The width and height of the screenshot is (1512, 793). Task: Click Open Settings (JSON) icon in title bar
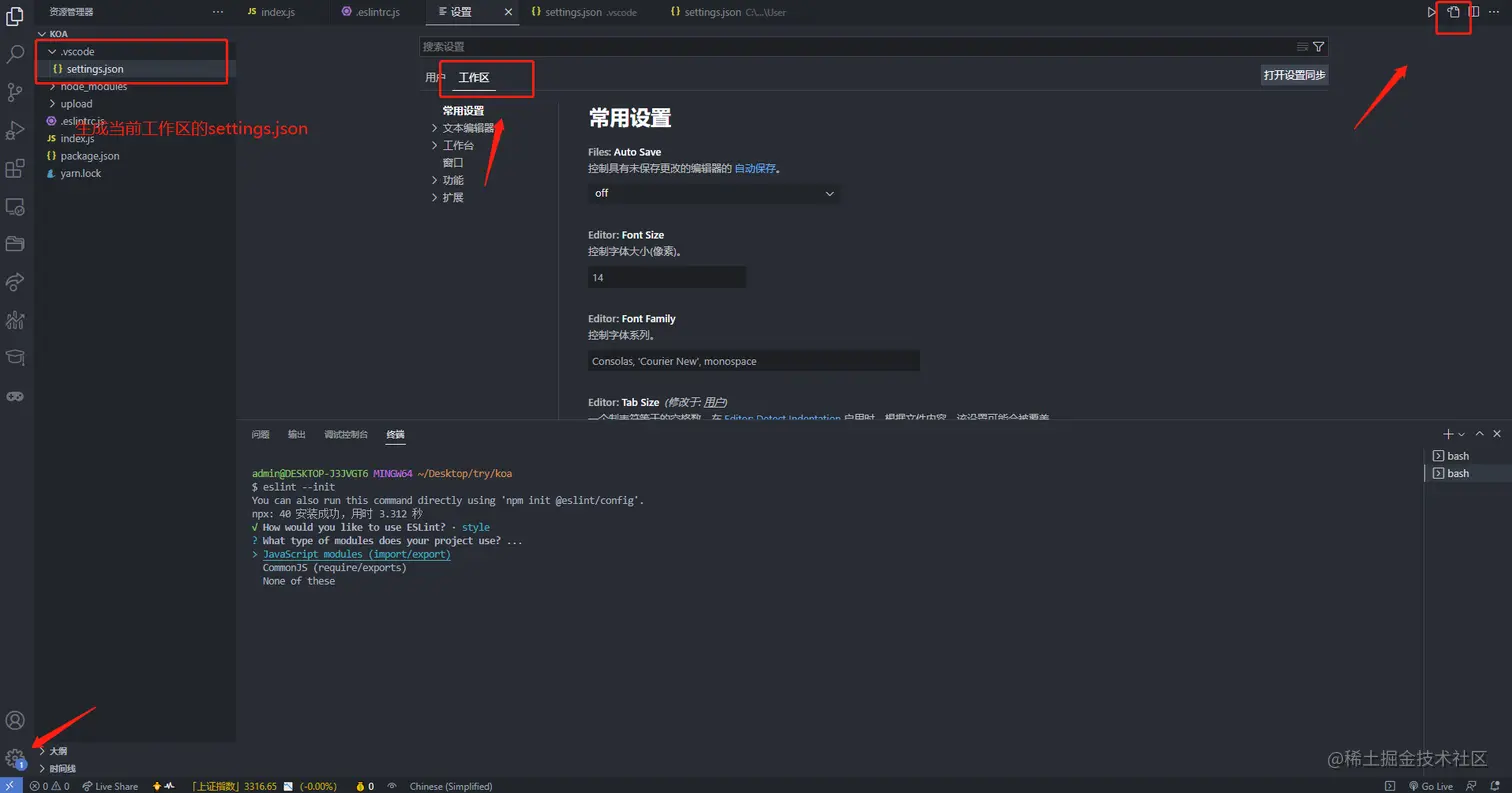tap(1453, 12)
